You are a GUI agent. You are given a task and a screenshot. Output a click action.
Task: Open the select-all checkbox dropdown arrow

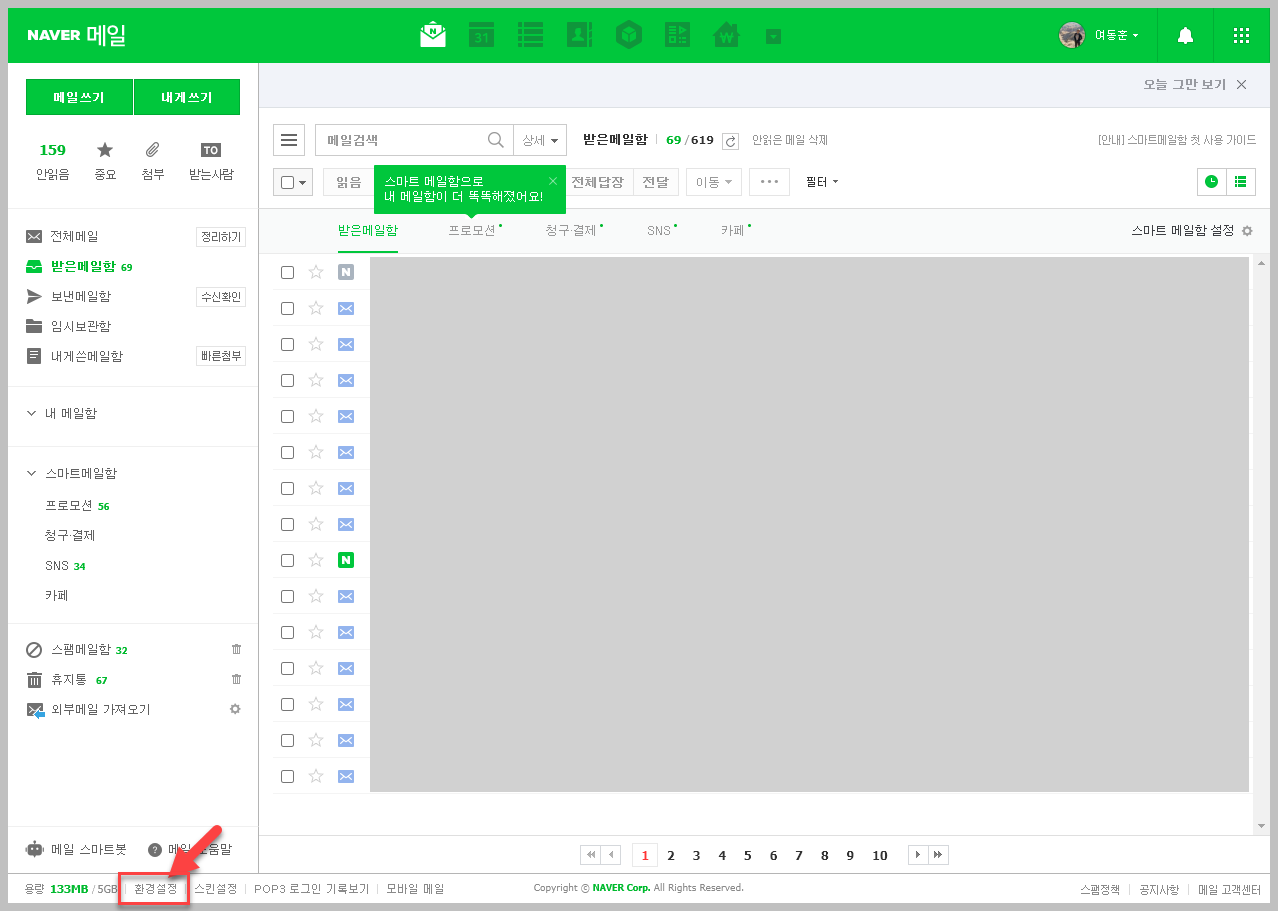pyautogui.click(x=303, y=183)
